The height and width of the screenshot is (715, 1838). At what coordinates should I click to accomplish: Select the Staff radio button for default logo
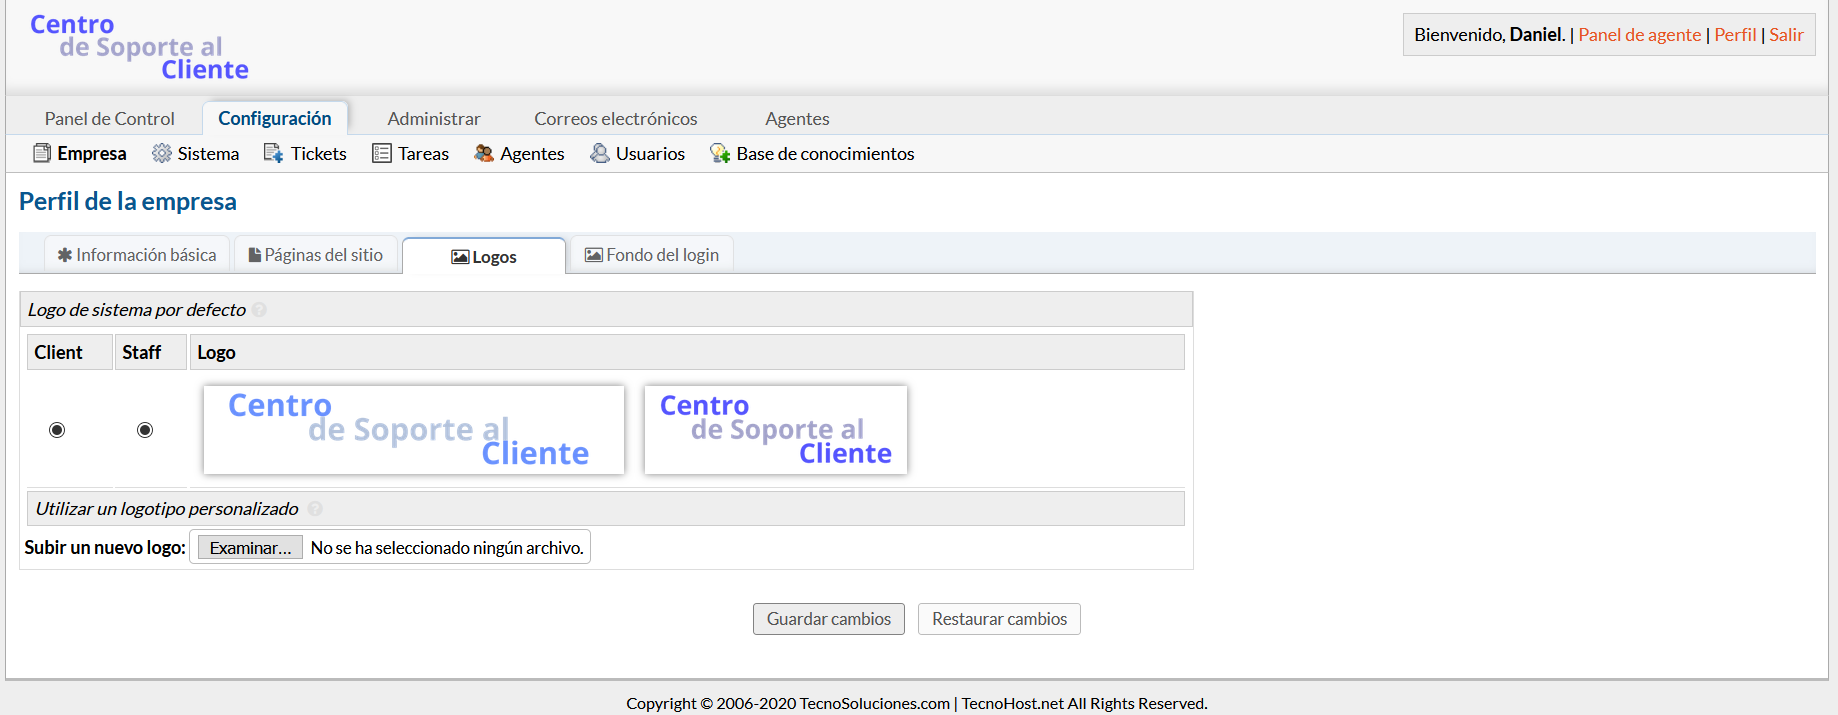coord(145,430)
